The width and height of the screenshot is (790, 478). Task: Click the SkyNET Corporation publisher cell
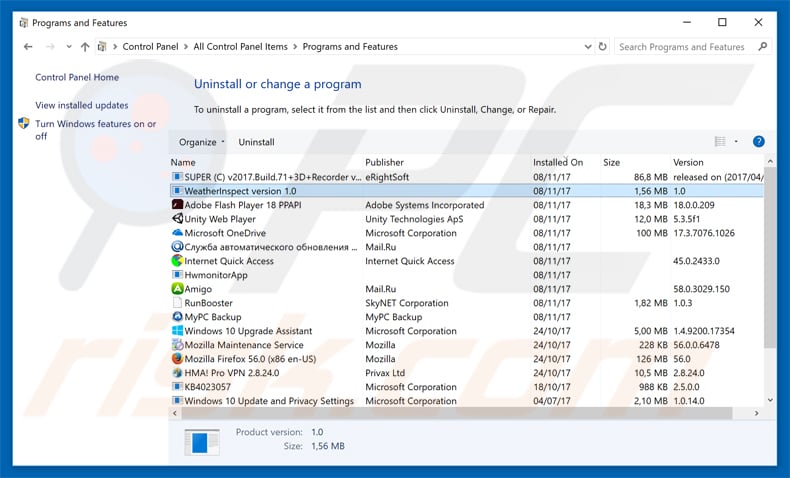[407, 303]
